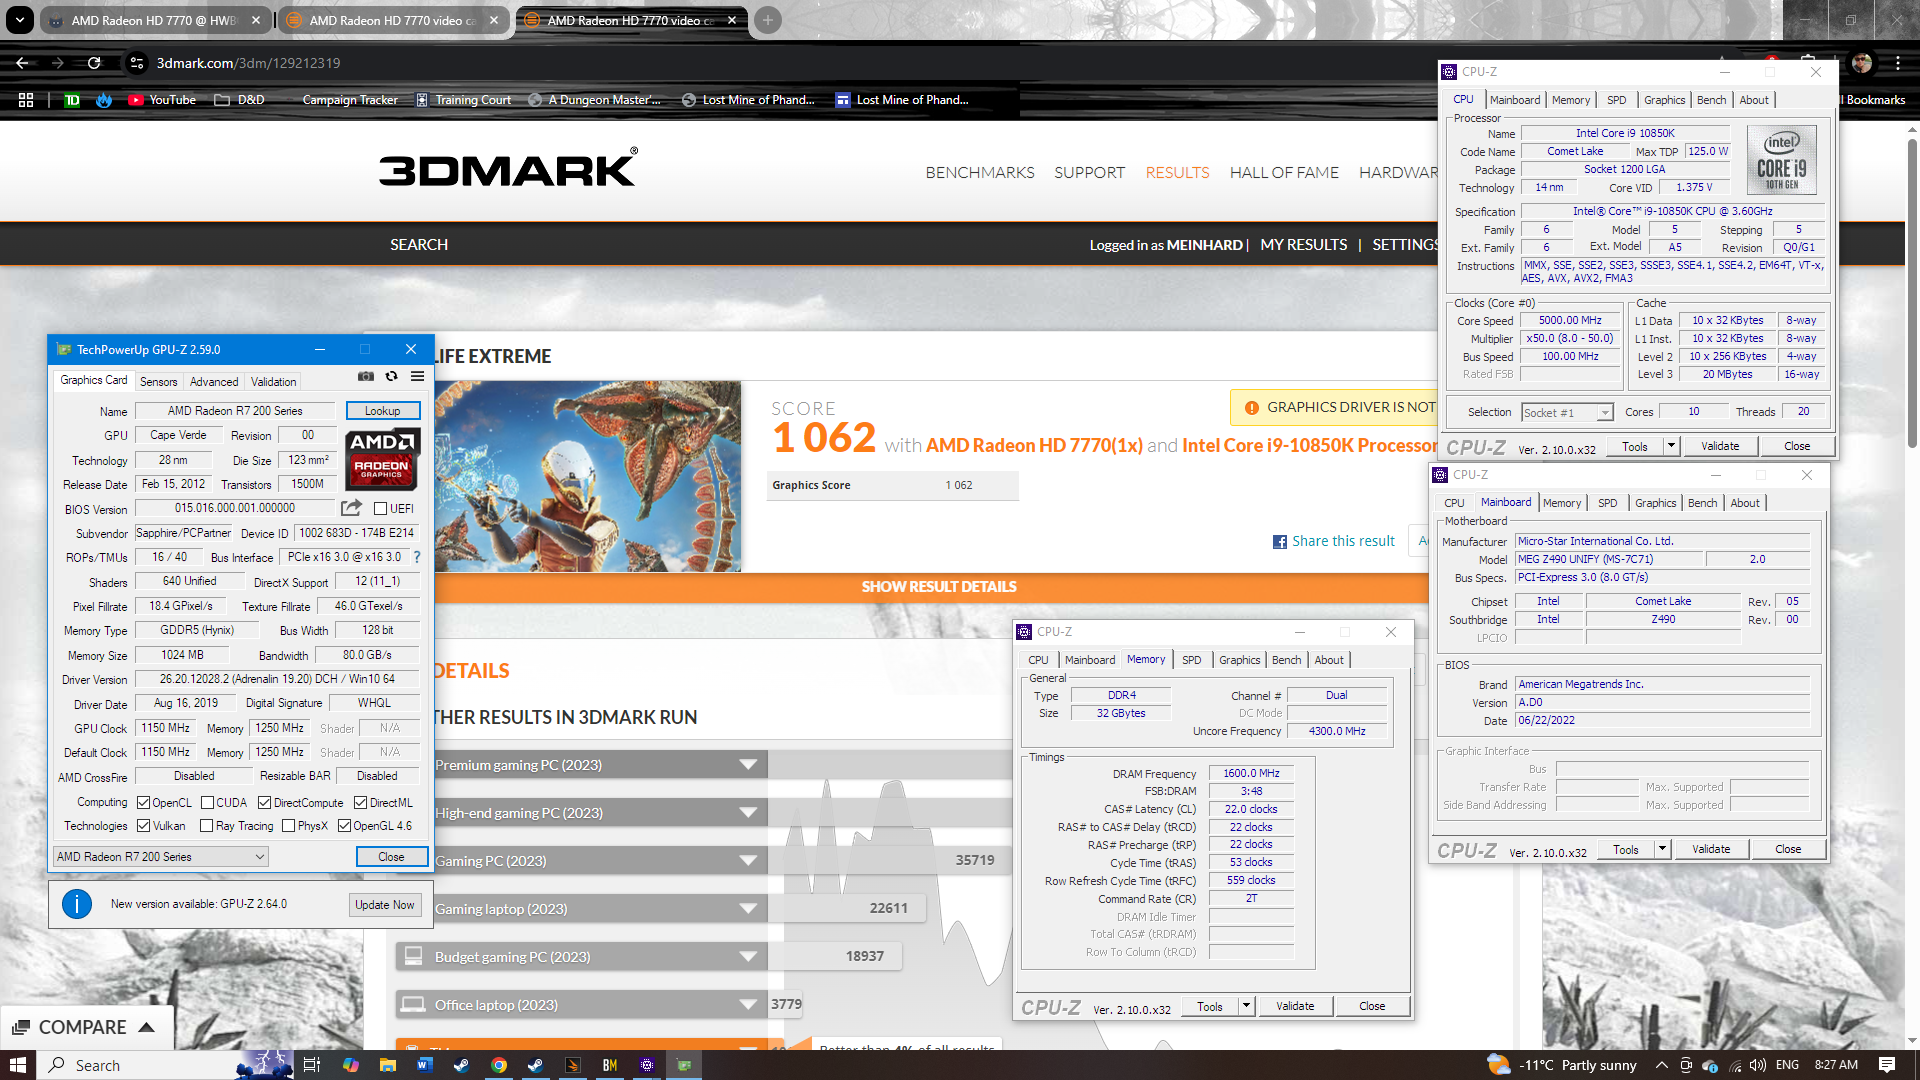Toggle the Ray Tracing checkbox

pyautogui.click(x=207, y=826)
